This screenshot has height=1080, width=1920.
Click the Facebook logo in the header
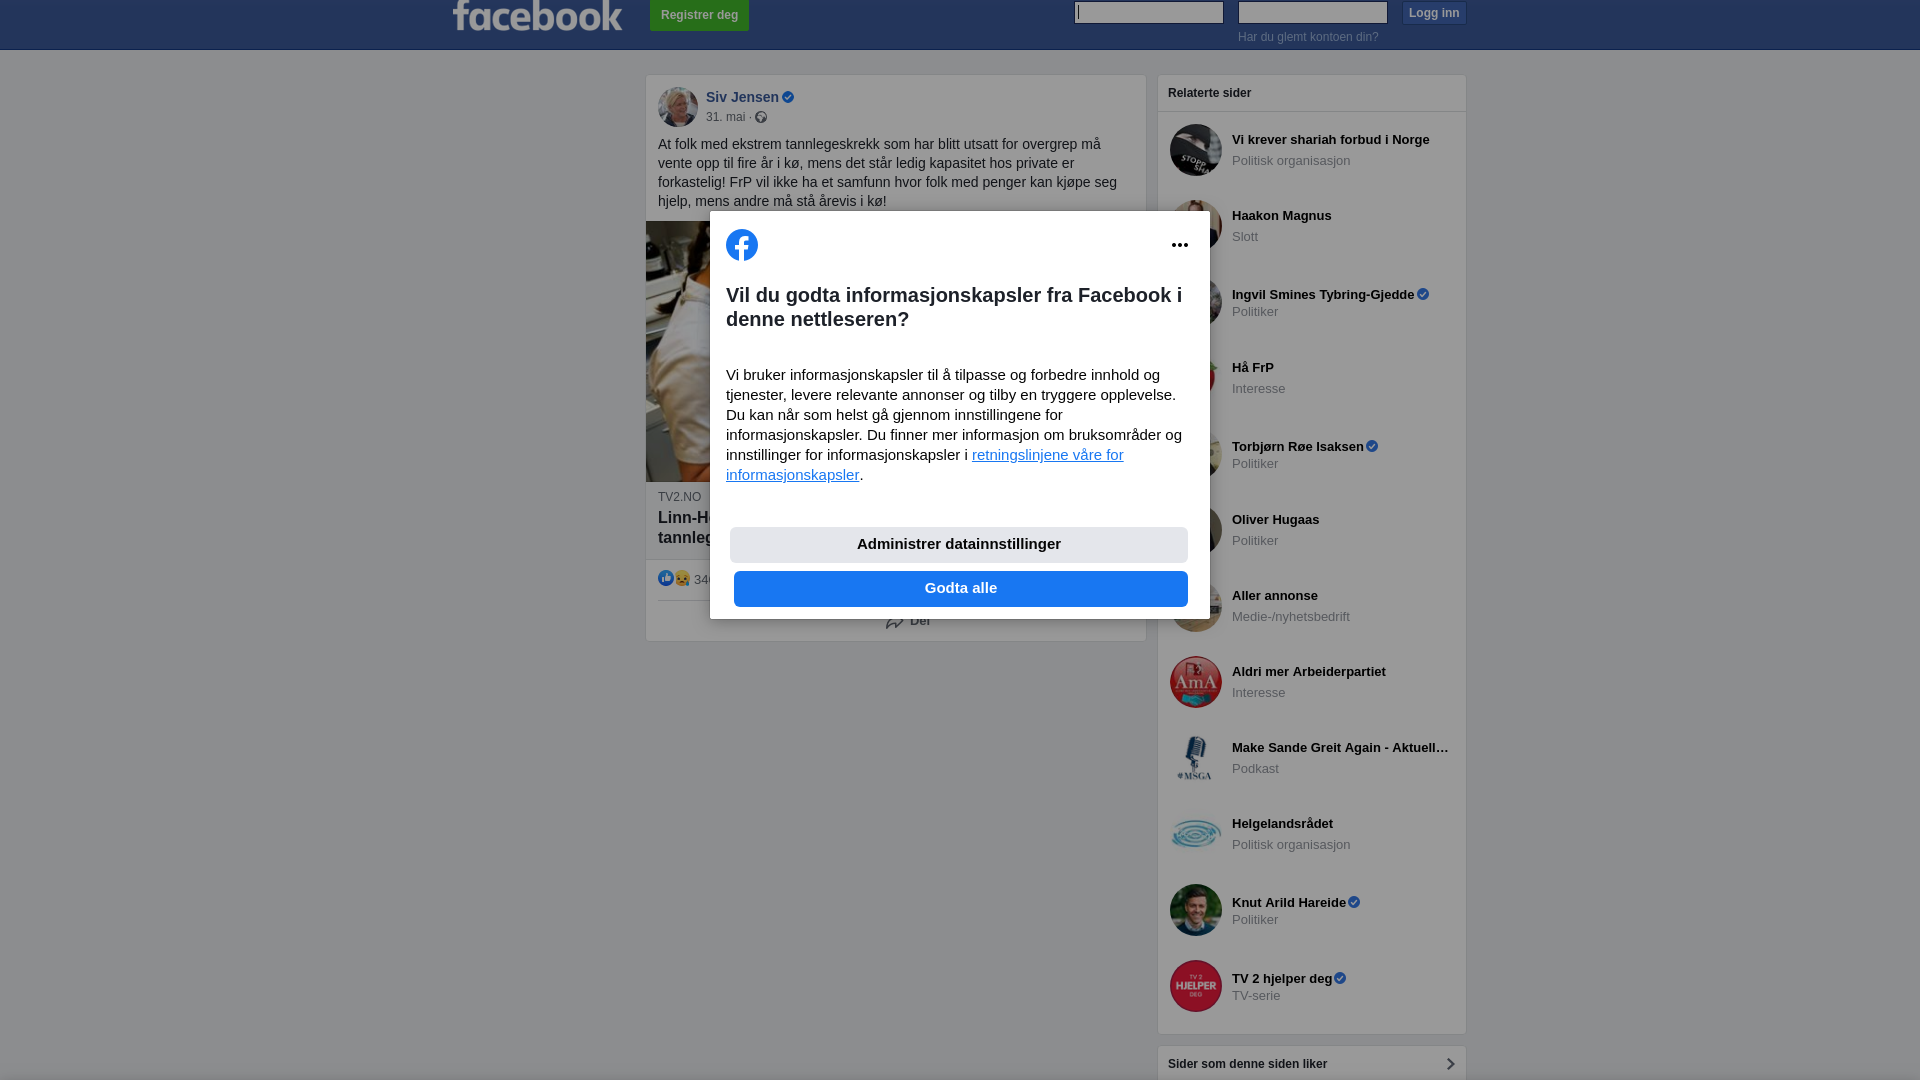[537, 15]
